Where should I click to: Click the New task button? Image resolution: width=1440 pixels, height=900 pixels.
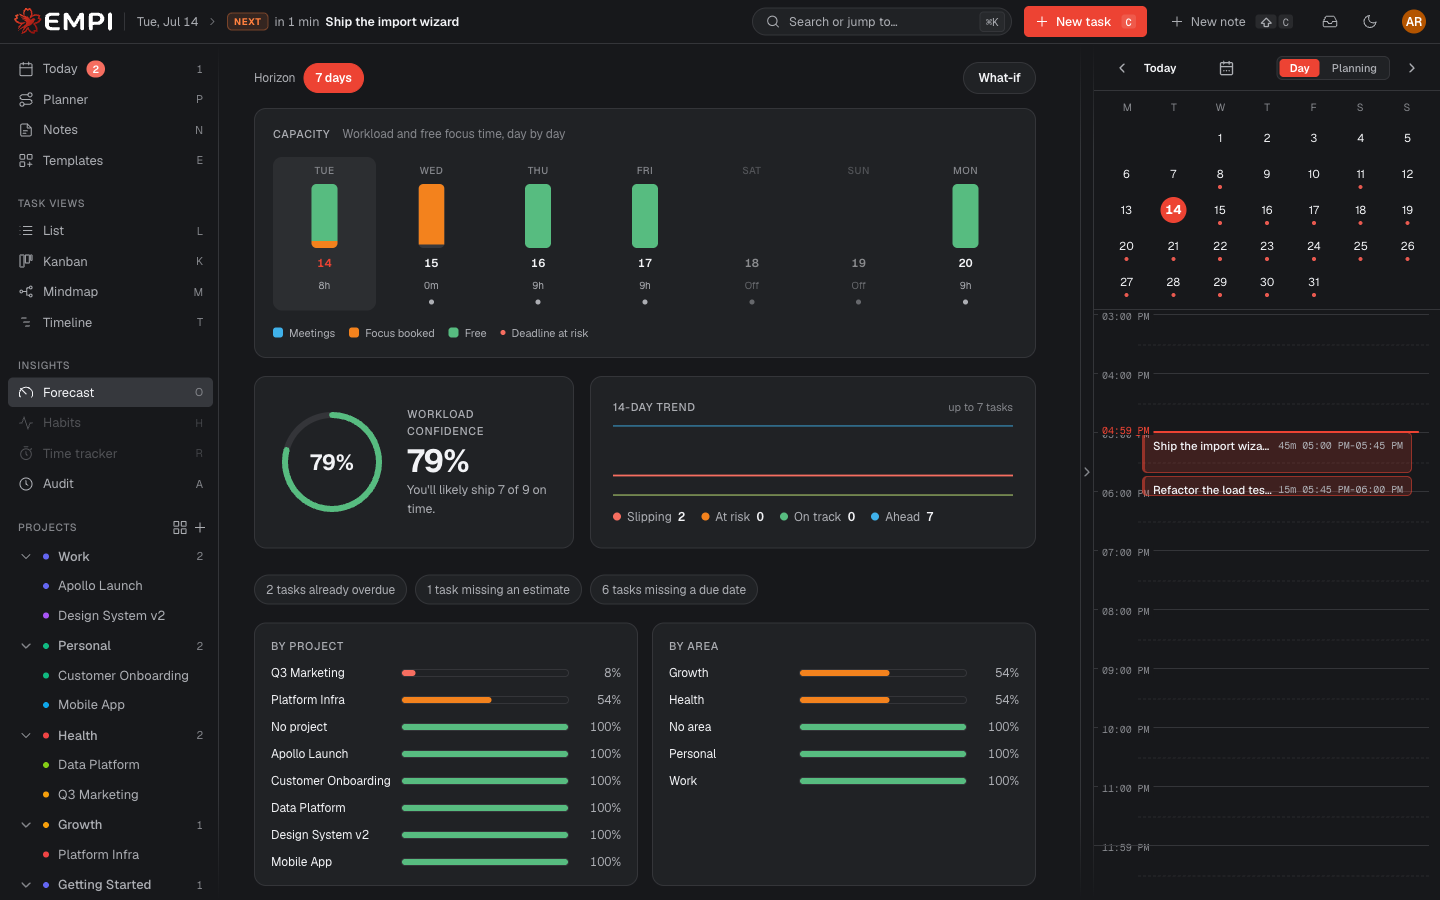[1085, 22]
